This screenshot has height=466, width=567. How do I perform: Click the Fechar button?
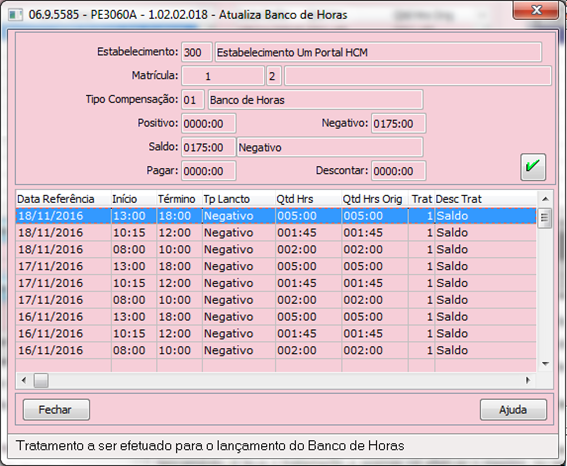(56, 410)
